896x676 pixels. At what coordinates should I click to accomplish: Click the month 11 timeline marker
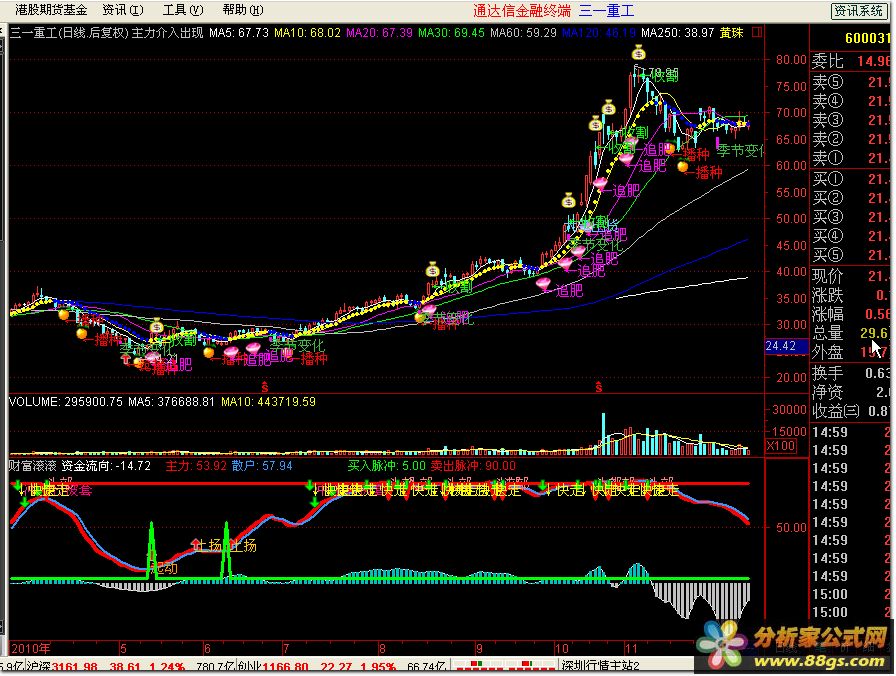[x=631, y=649]
